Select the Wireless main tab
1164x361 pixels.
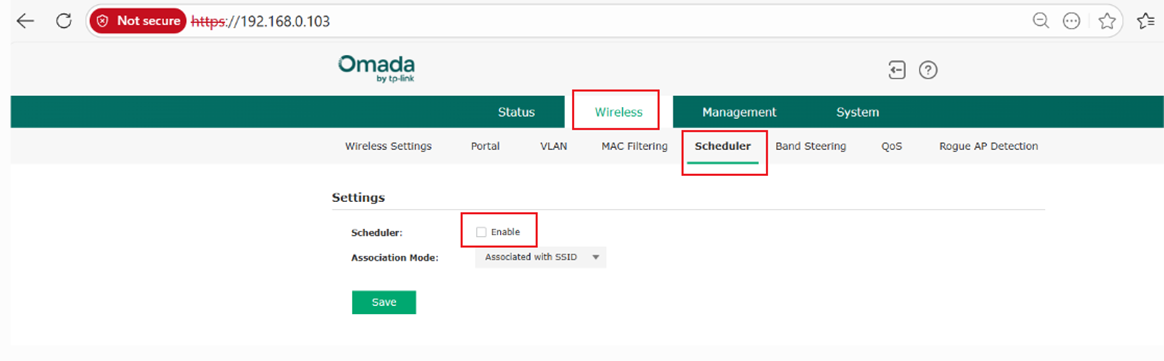click(x=618, y=112)
